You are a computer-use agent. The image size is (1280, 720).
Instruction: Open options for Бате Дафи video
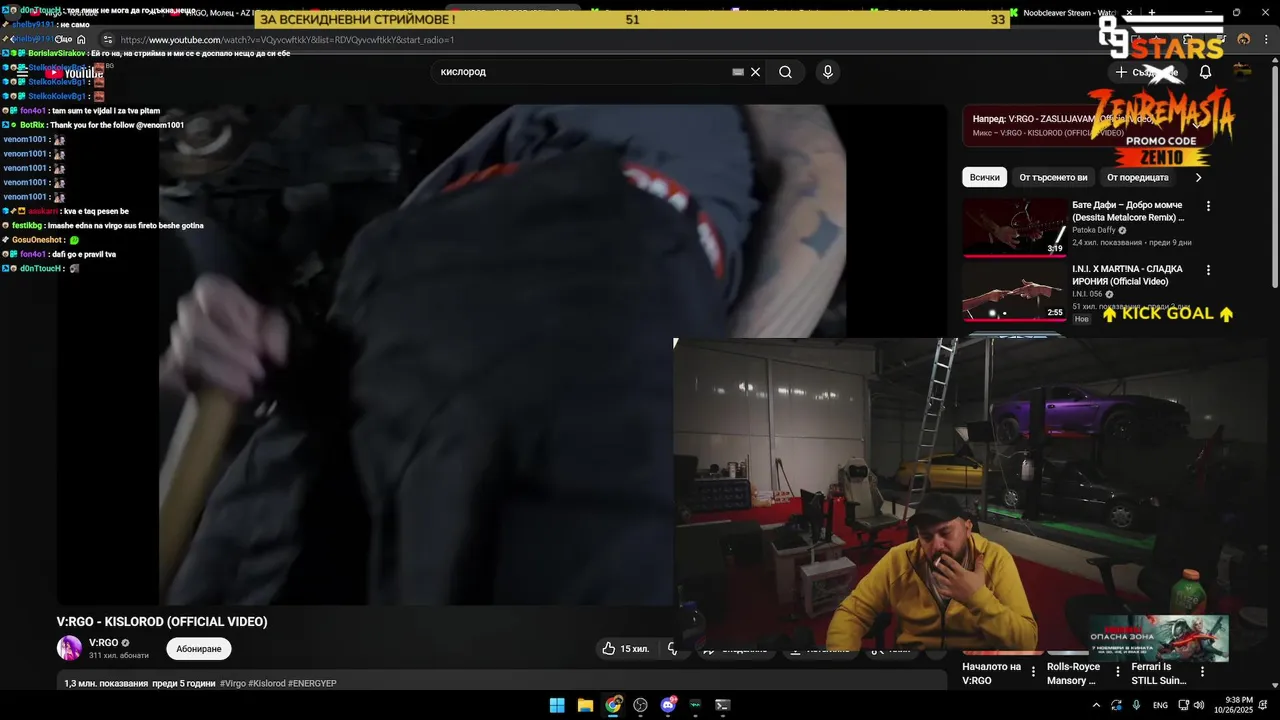[1208, 206]
